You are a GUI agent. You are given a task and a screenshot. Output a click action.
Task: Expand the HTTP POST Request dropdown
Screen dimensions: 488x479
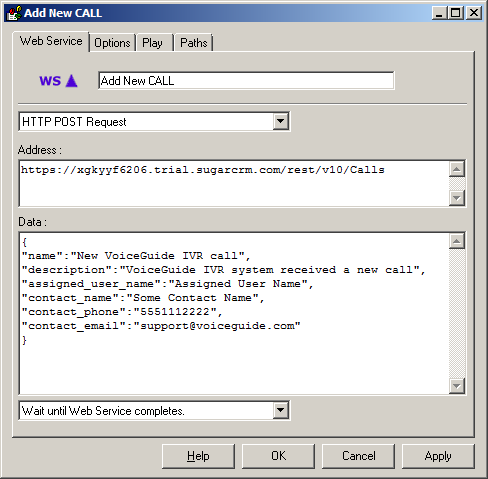pyautogui.click(x=281, y=121)
